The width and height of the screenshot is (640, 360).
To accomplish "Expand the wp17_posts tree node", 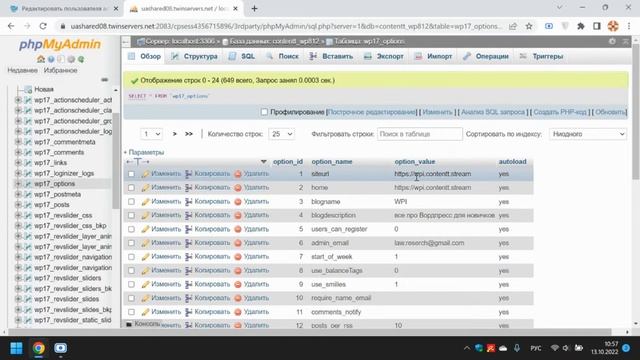I will 18,204.
